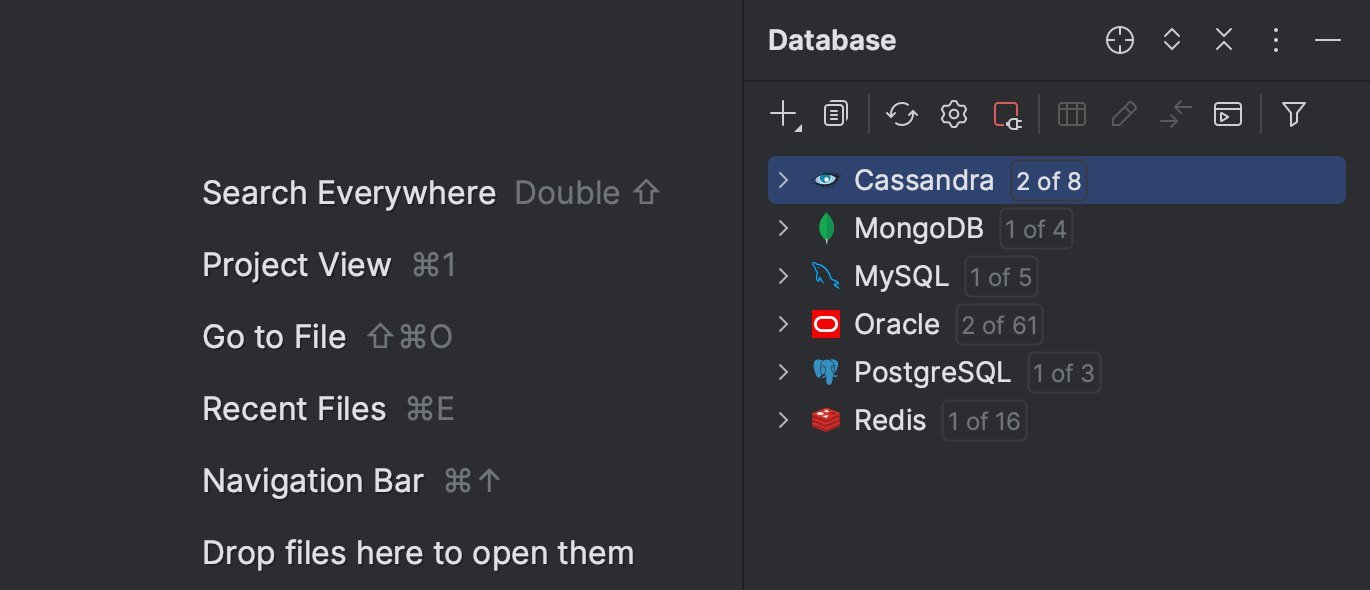The height and width of the screenshot is (590, 1370).
Task: Refresh the database connections
Action: pyautogui.click(x=901, y=113)
